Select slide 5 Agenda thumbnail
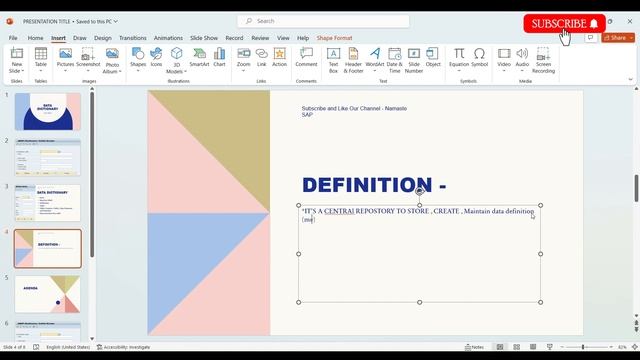This screenshot has width=640, height=360. pyautogui.click(x=48, y=294)
